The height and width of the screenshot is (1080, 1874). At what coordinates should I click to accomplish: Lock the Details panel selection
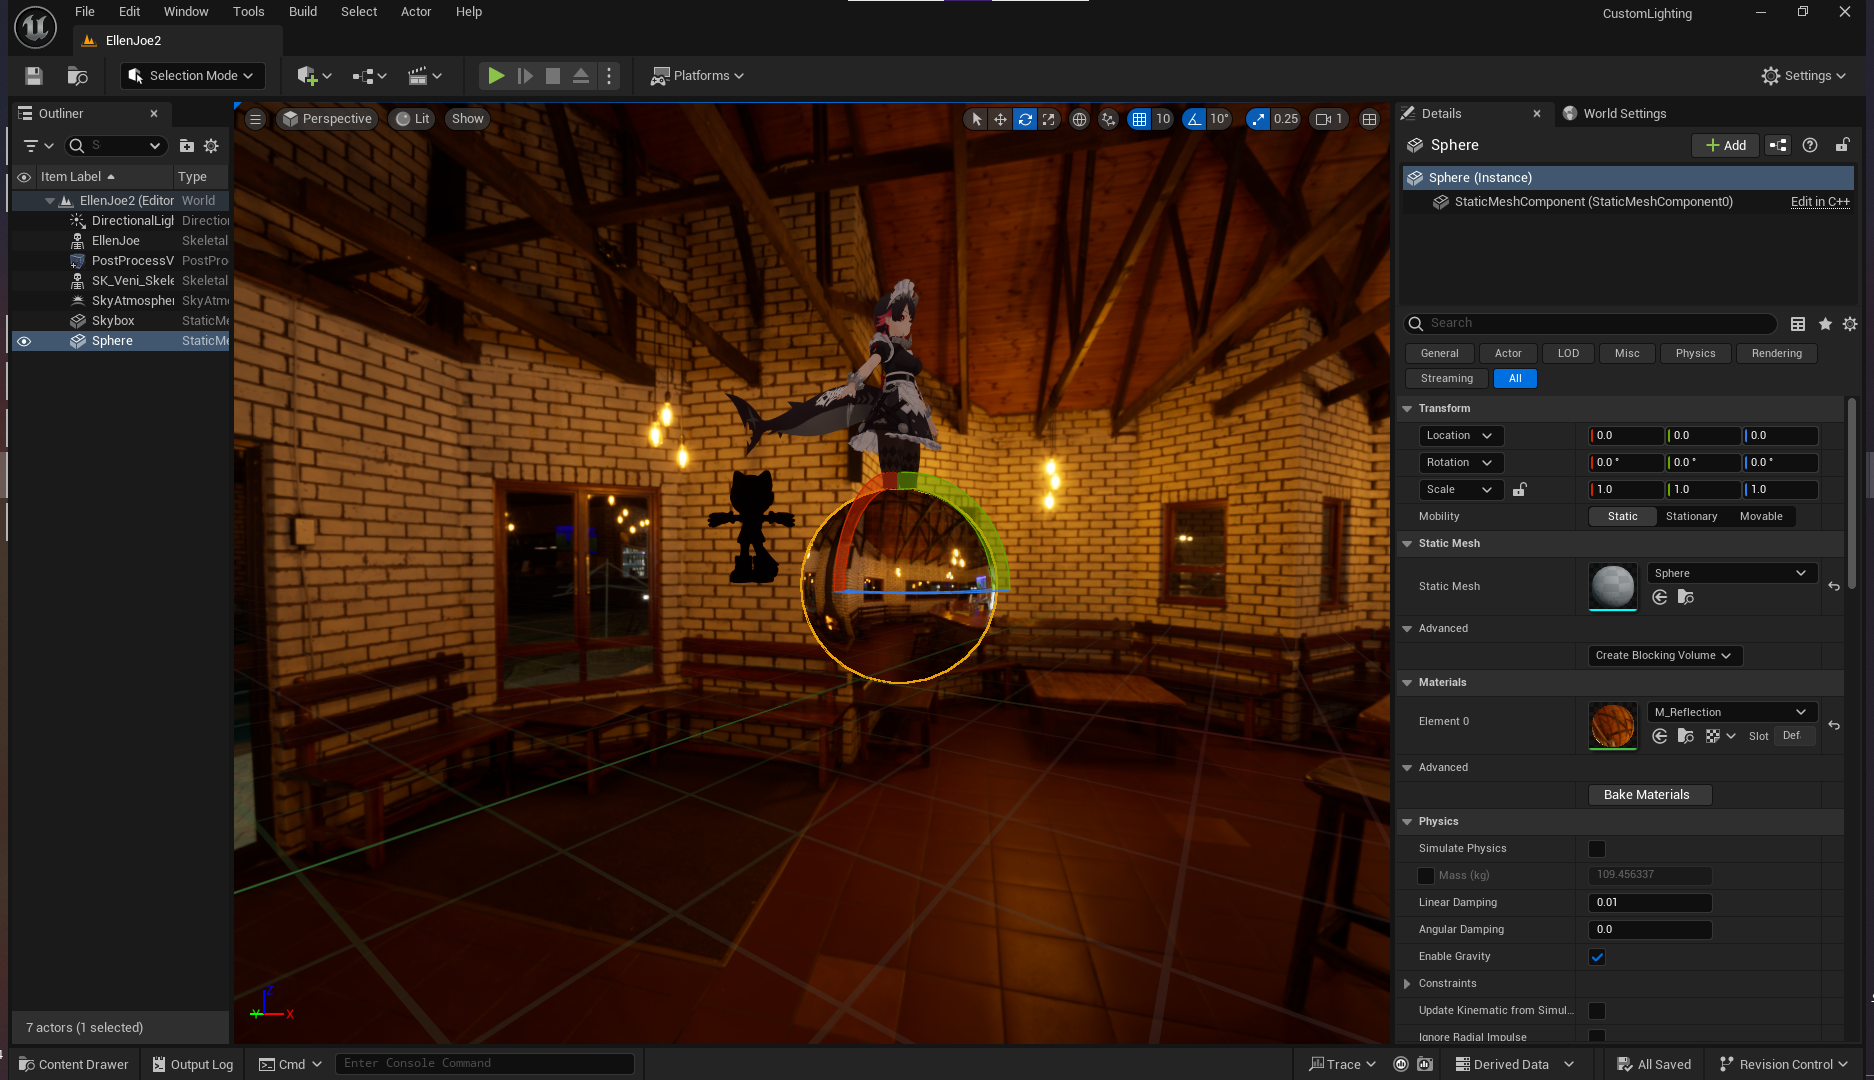tap(1842, 145)
